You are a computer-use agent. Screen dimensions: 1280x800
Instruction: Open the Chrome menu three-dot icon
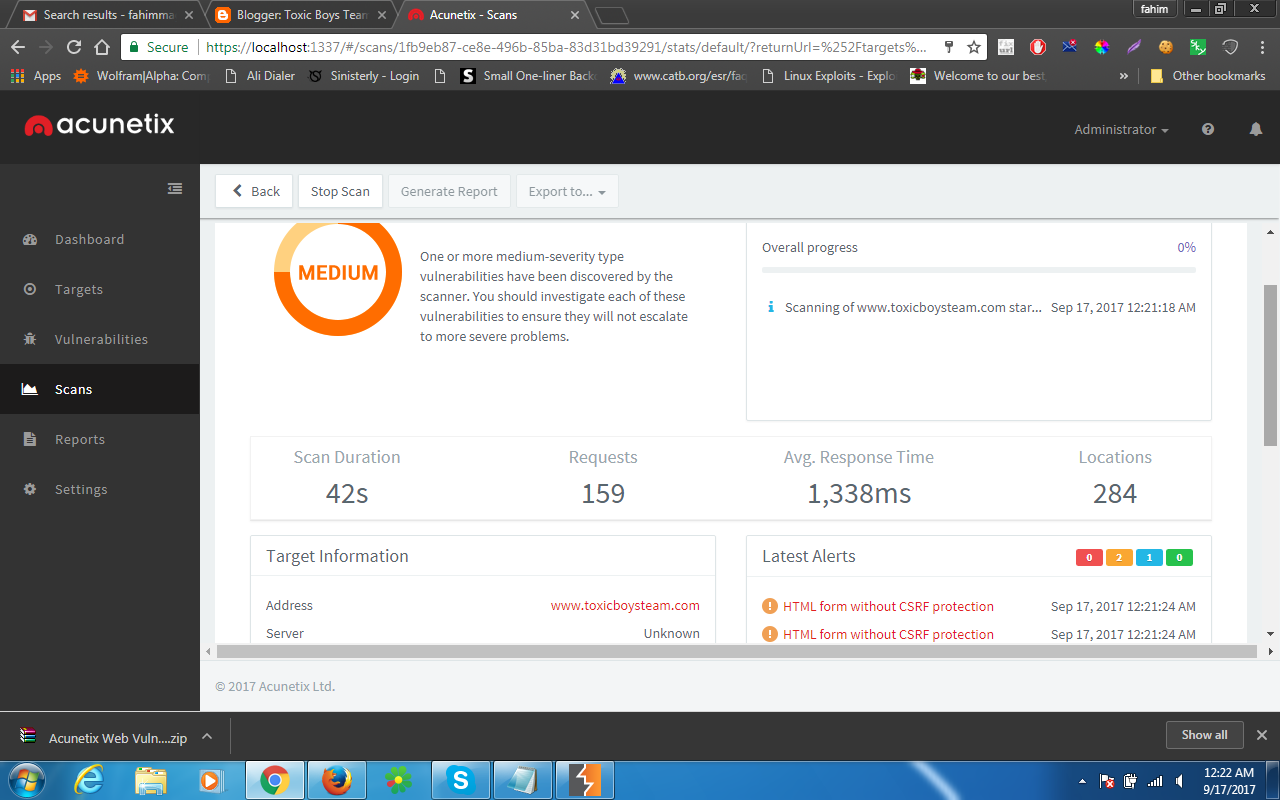pos(1264,47)
